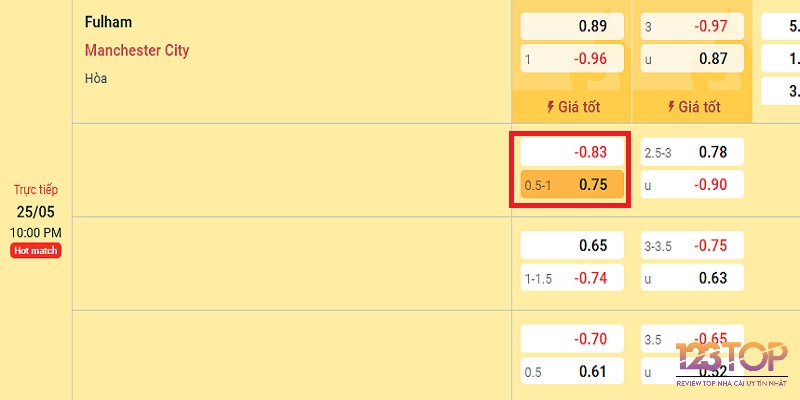Choose the over 3 odds of -0.97

click(x=692, y=26)
